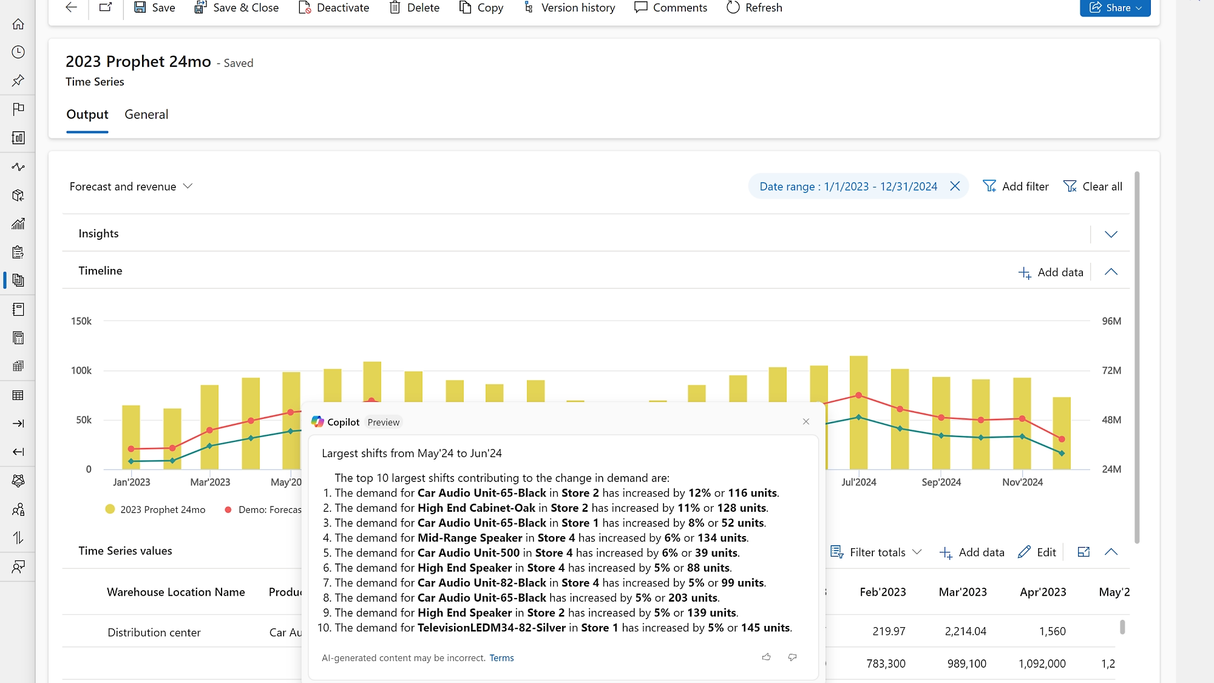Image resolution: width=1214 pixels, height=683 pixels.
Task: Open Recent items clock icon in sidebar
Action: pyautogui.click(x=18, y=52)
